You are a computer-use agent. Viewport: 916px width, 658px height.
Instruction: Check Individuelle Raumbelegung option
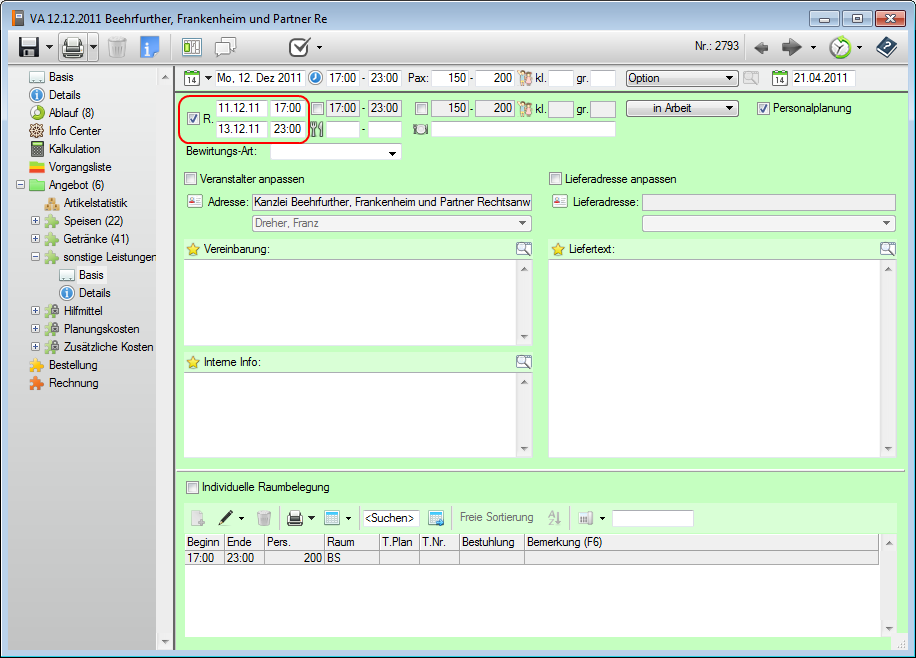[191, 487]
